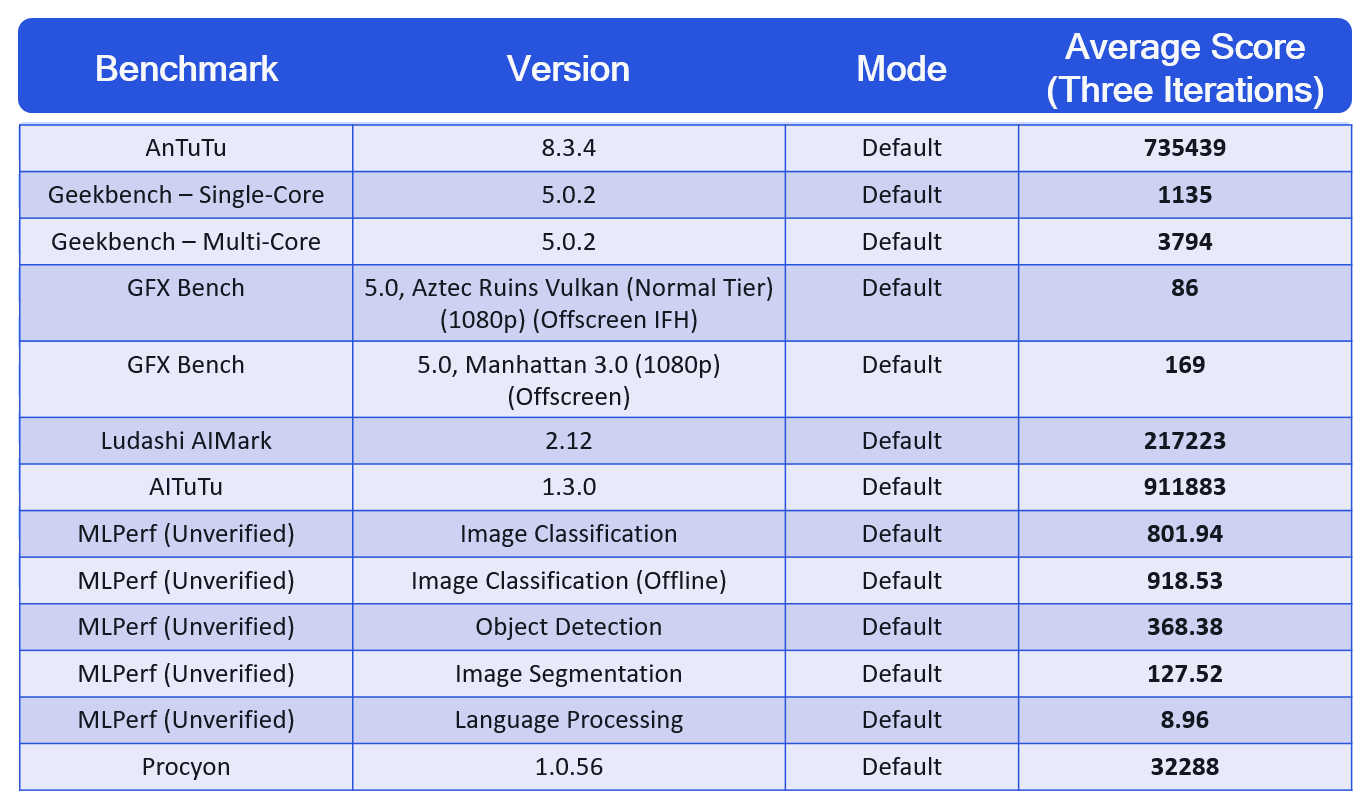Select the AITuTu version 1.3.0 cell
Screen dimensions: 1371x808
coord(568,487)
